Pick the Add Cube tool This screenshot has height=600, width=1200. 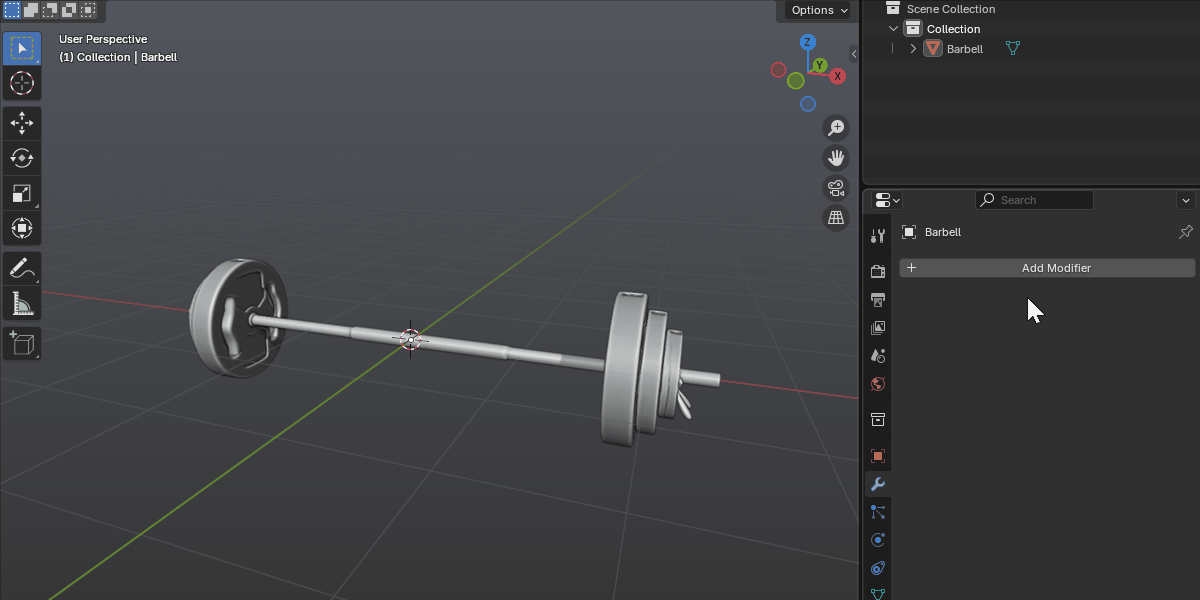coord(21,343)
